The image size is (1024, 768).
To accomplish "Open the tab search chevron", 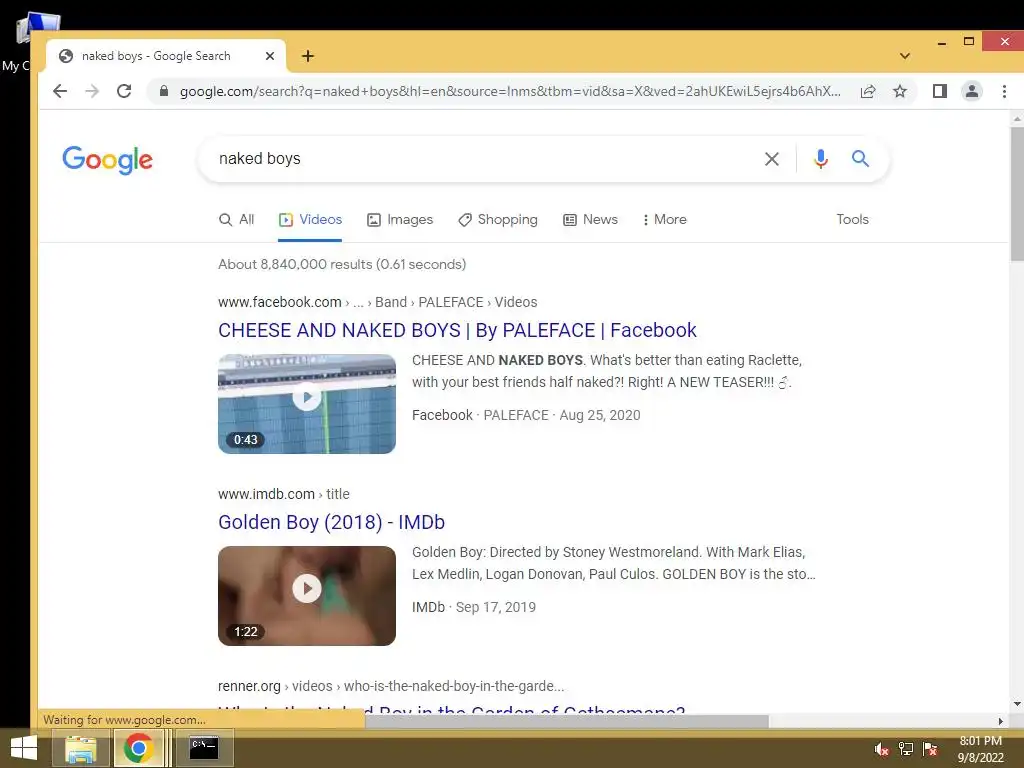I will tap(904, 56).
